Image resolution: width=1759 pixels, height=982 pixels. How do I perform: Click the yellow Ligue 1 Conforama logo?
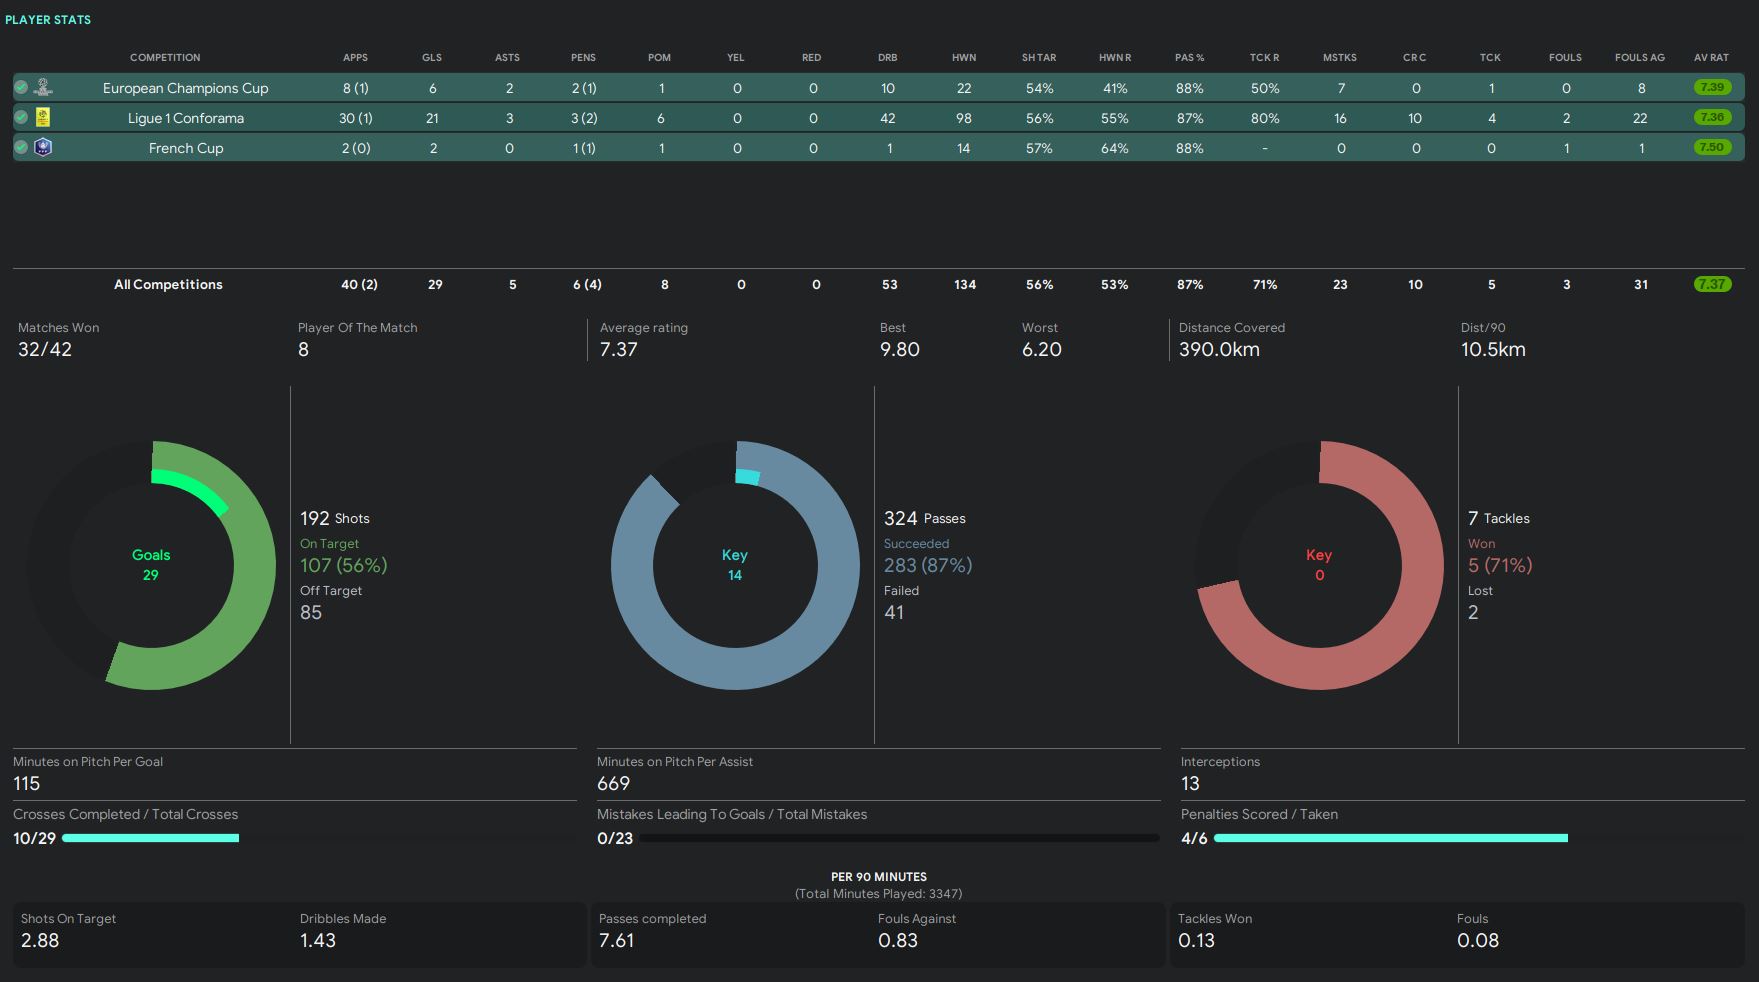point(43,117)
